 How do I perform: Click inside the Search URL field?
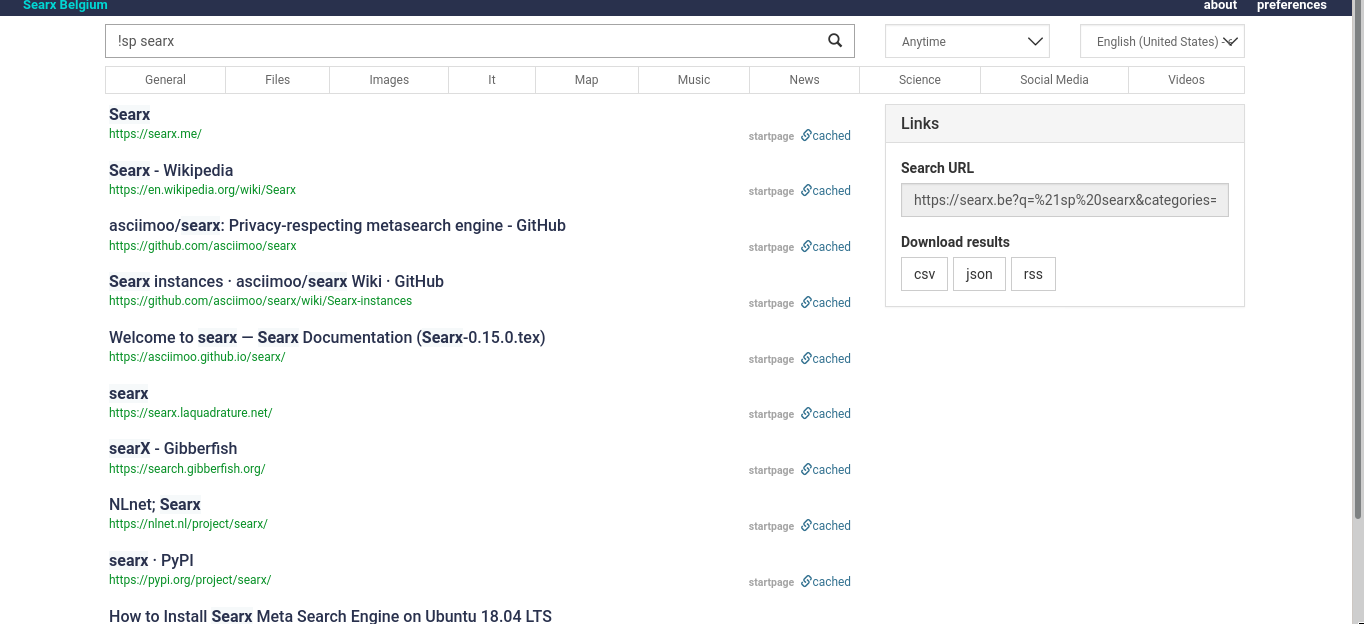click(x=1064, y=200)
